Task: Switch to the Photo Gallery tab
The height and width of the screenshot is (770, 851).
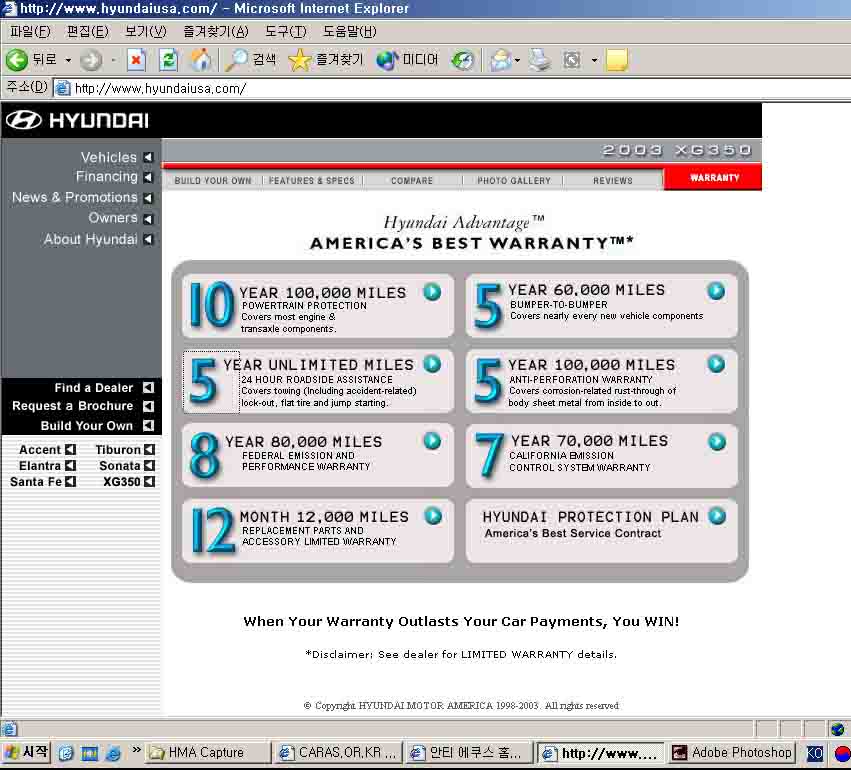Action: [514, 181]
